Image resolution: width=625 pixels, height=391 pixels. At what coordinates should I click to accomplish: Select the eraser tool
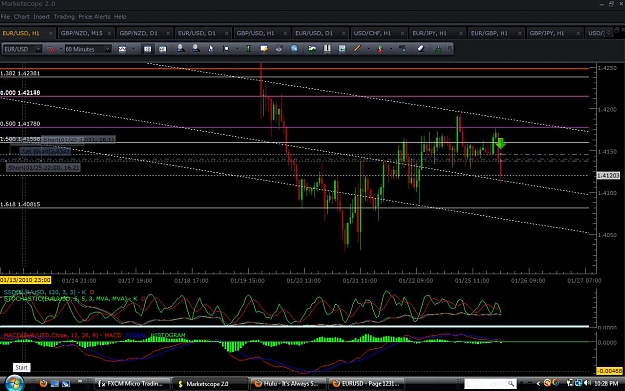tap(421, 49)
